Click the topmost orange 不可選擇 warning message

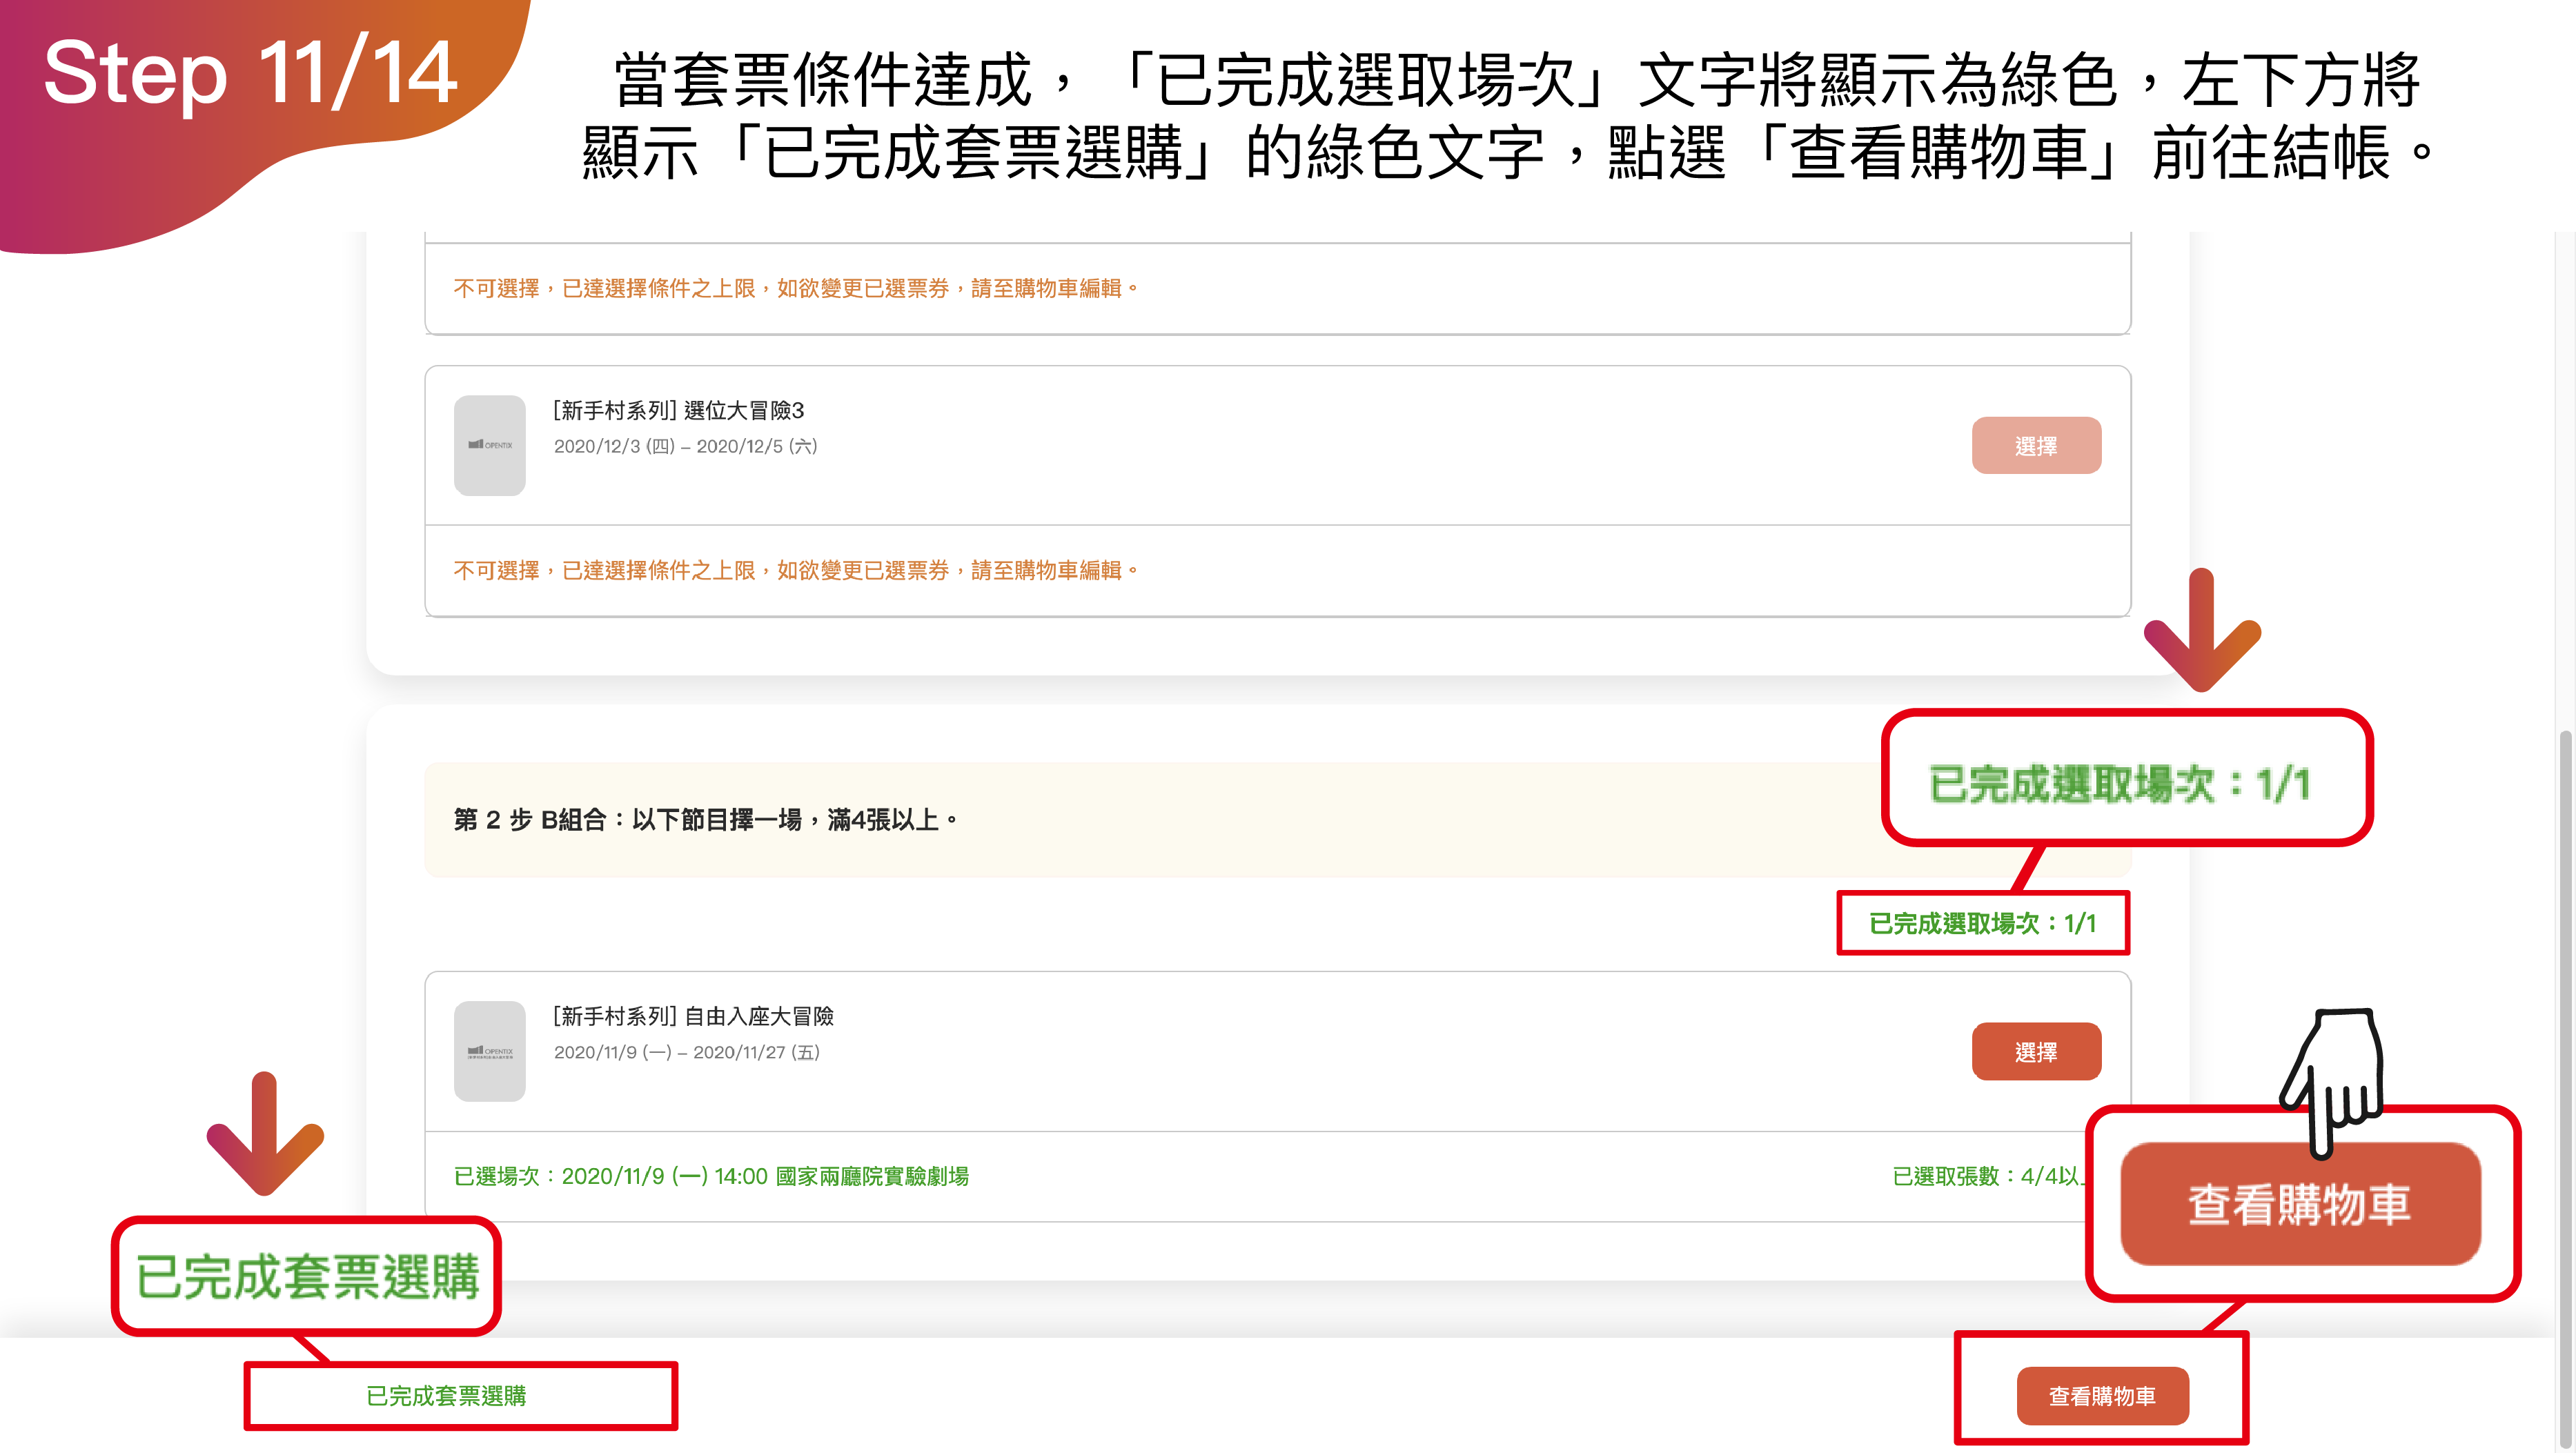795,288
